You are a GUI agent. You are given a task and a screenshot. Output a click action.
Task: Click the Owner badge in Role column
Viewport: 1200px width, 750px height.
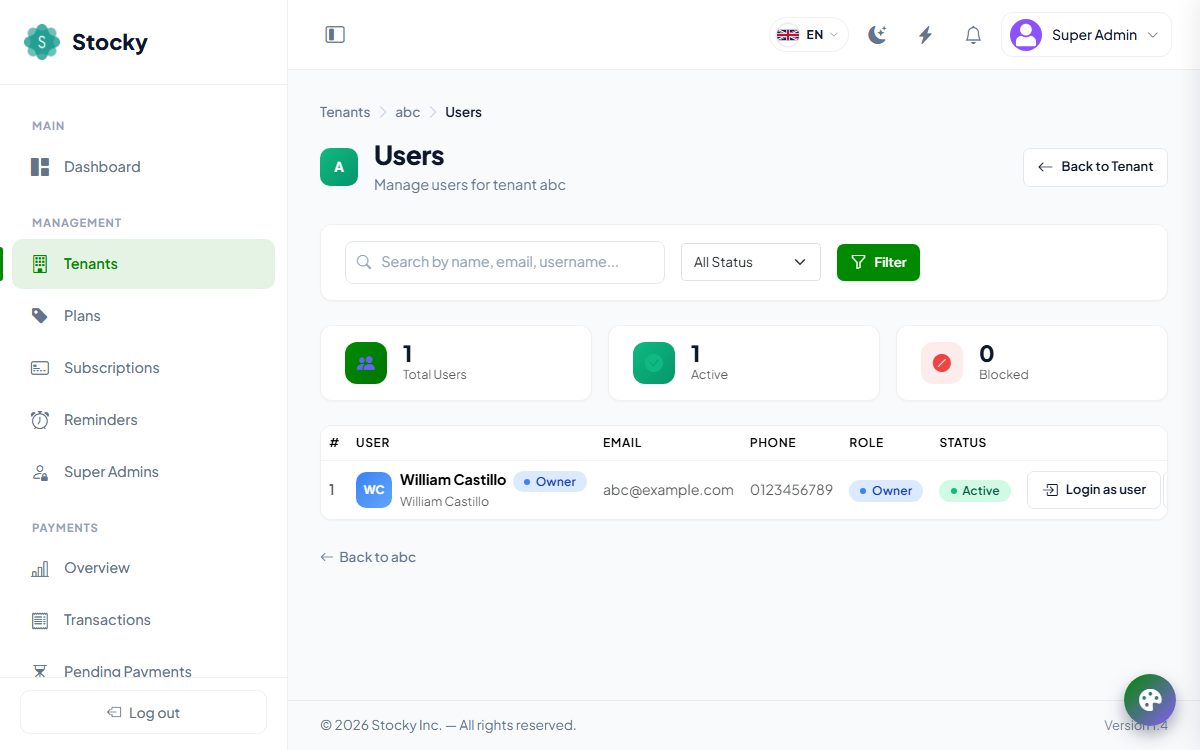[886, 490]
